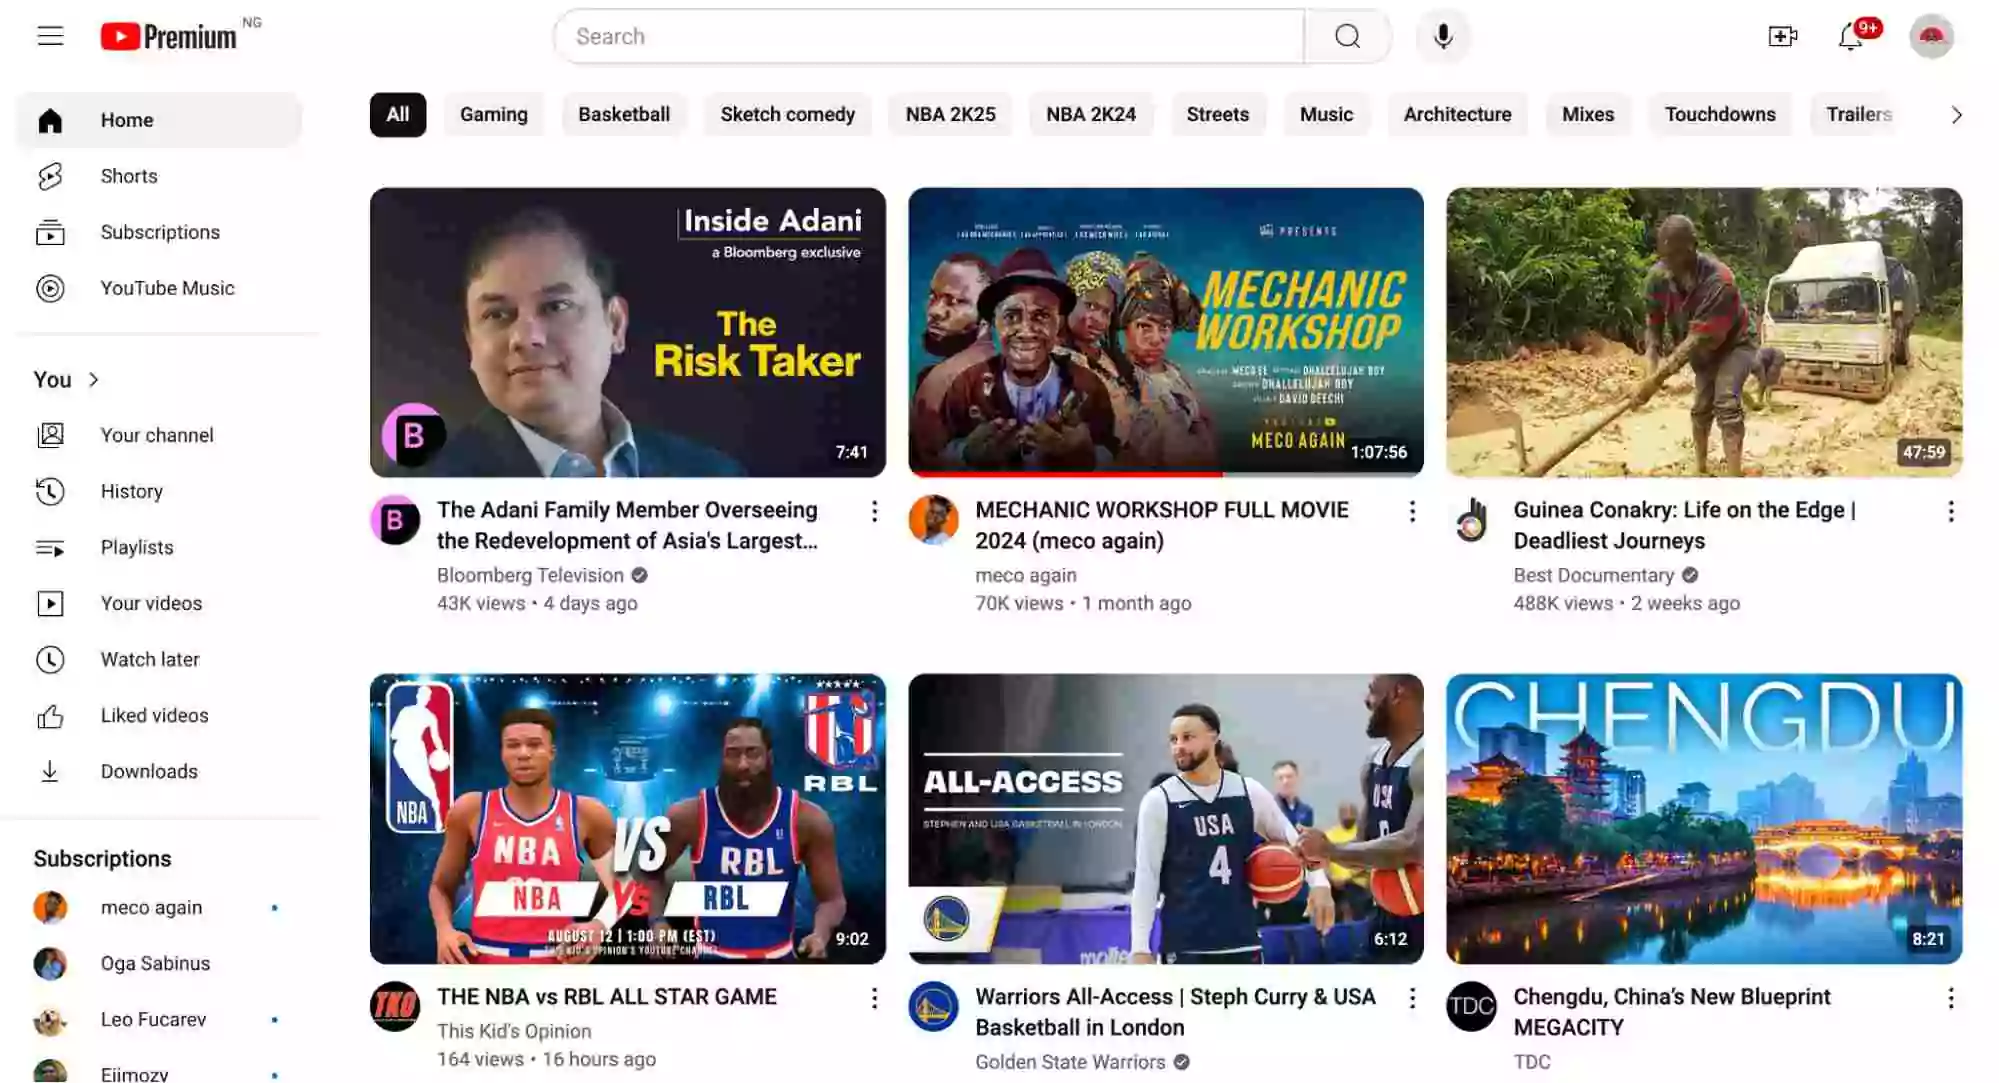Switch to the NBA 2K25 category

click(x=949, y=114)
